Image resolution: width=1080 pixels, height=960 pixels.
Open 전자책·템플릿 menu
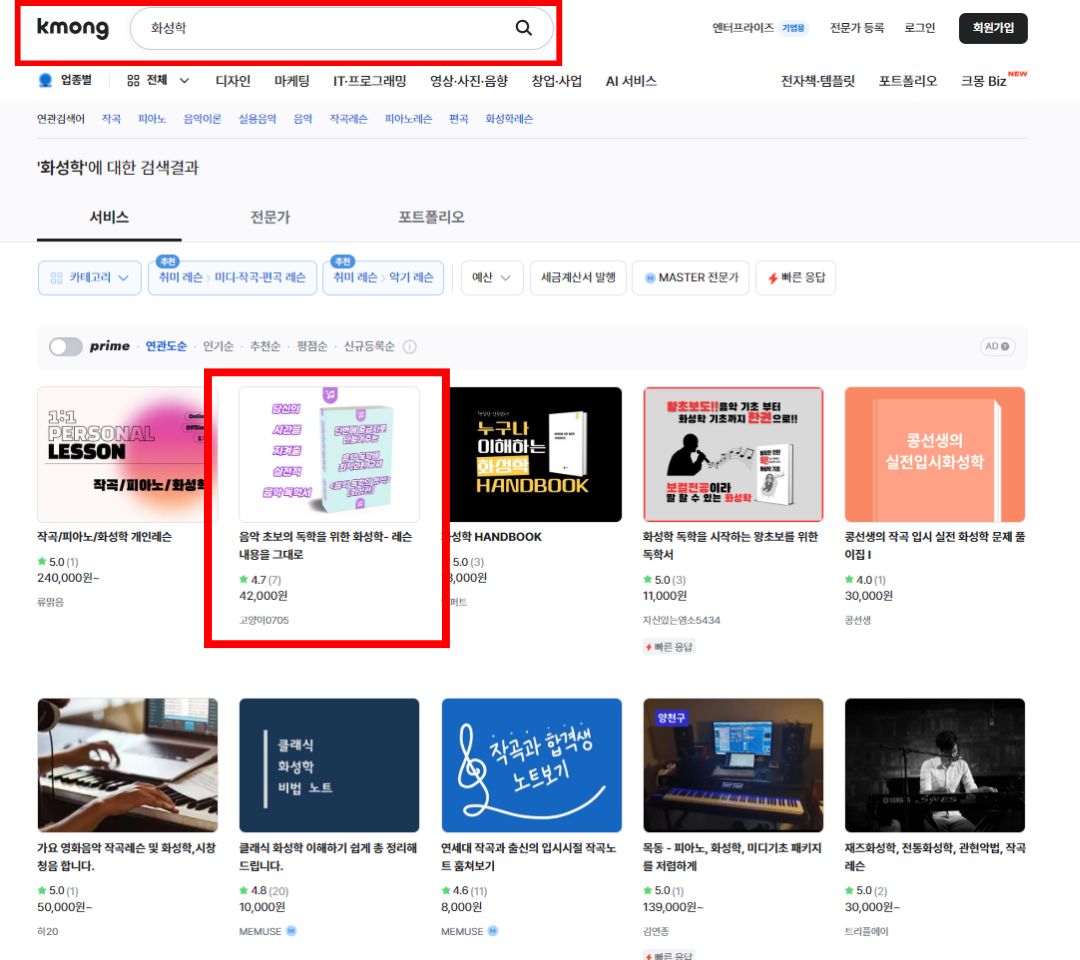(817, 81)
